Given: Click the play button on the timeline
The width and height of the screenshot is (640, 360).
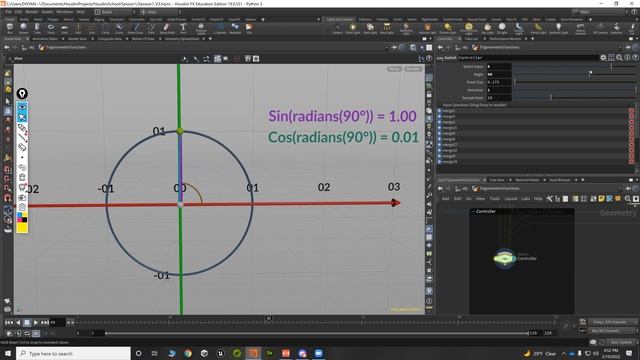Looking at the screenshot, I should [36, 322].
